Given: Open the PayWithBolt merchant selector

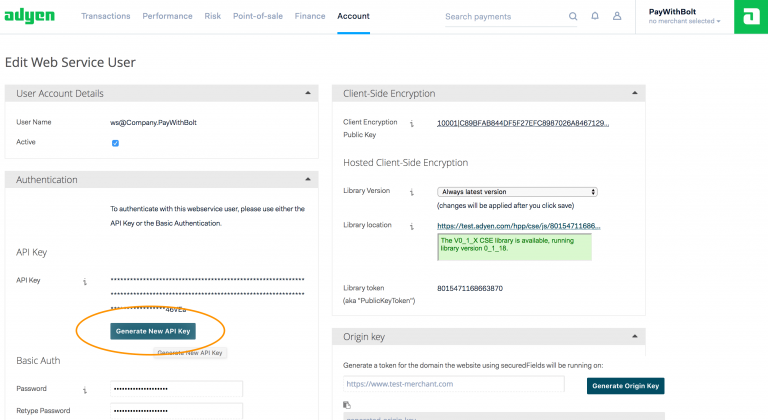Looking at the screenshot, I should (684, 16).
